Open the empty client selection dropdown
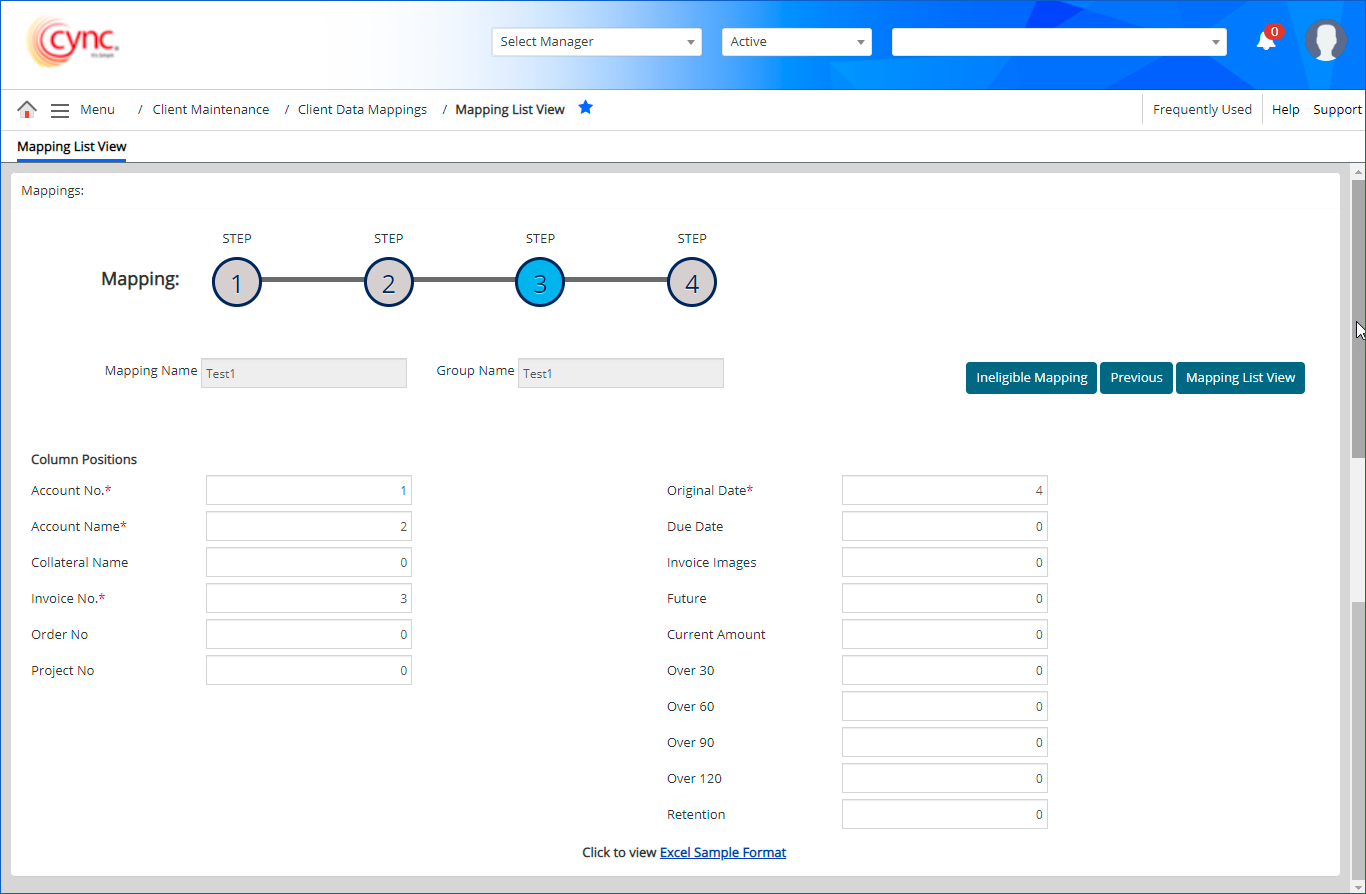 coord(1058,42)
